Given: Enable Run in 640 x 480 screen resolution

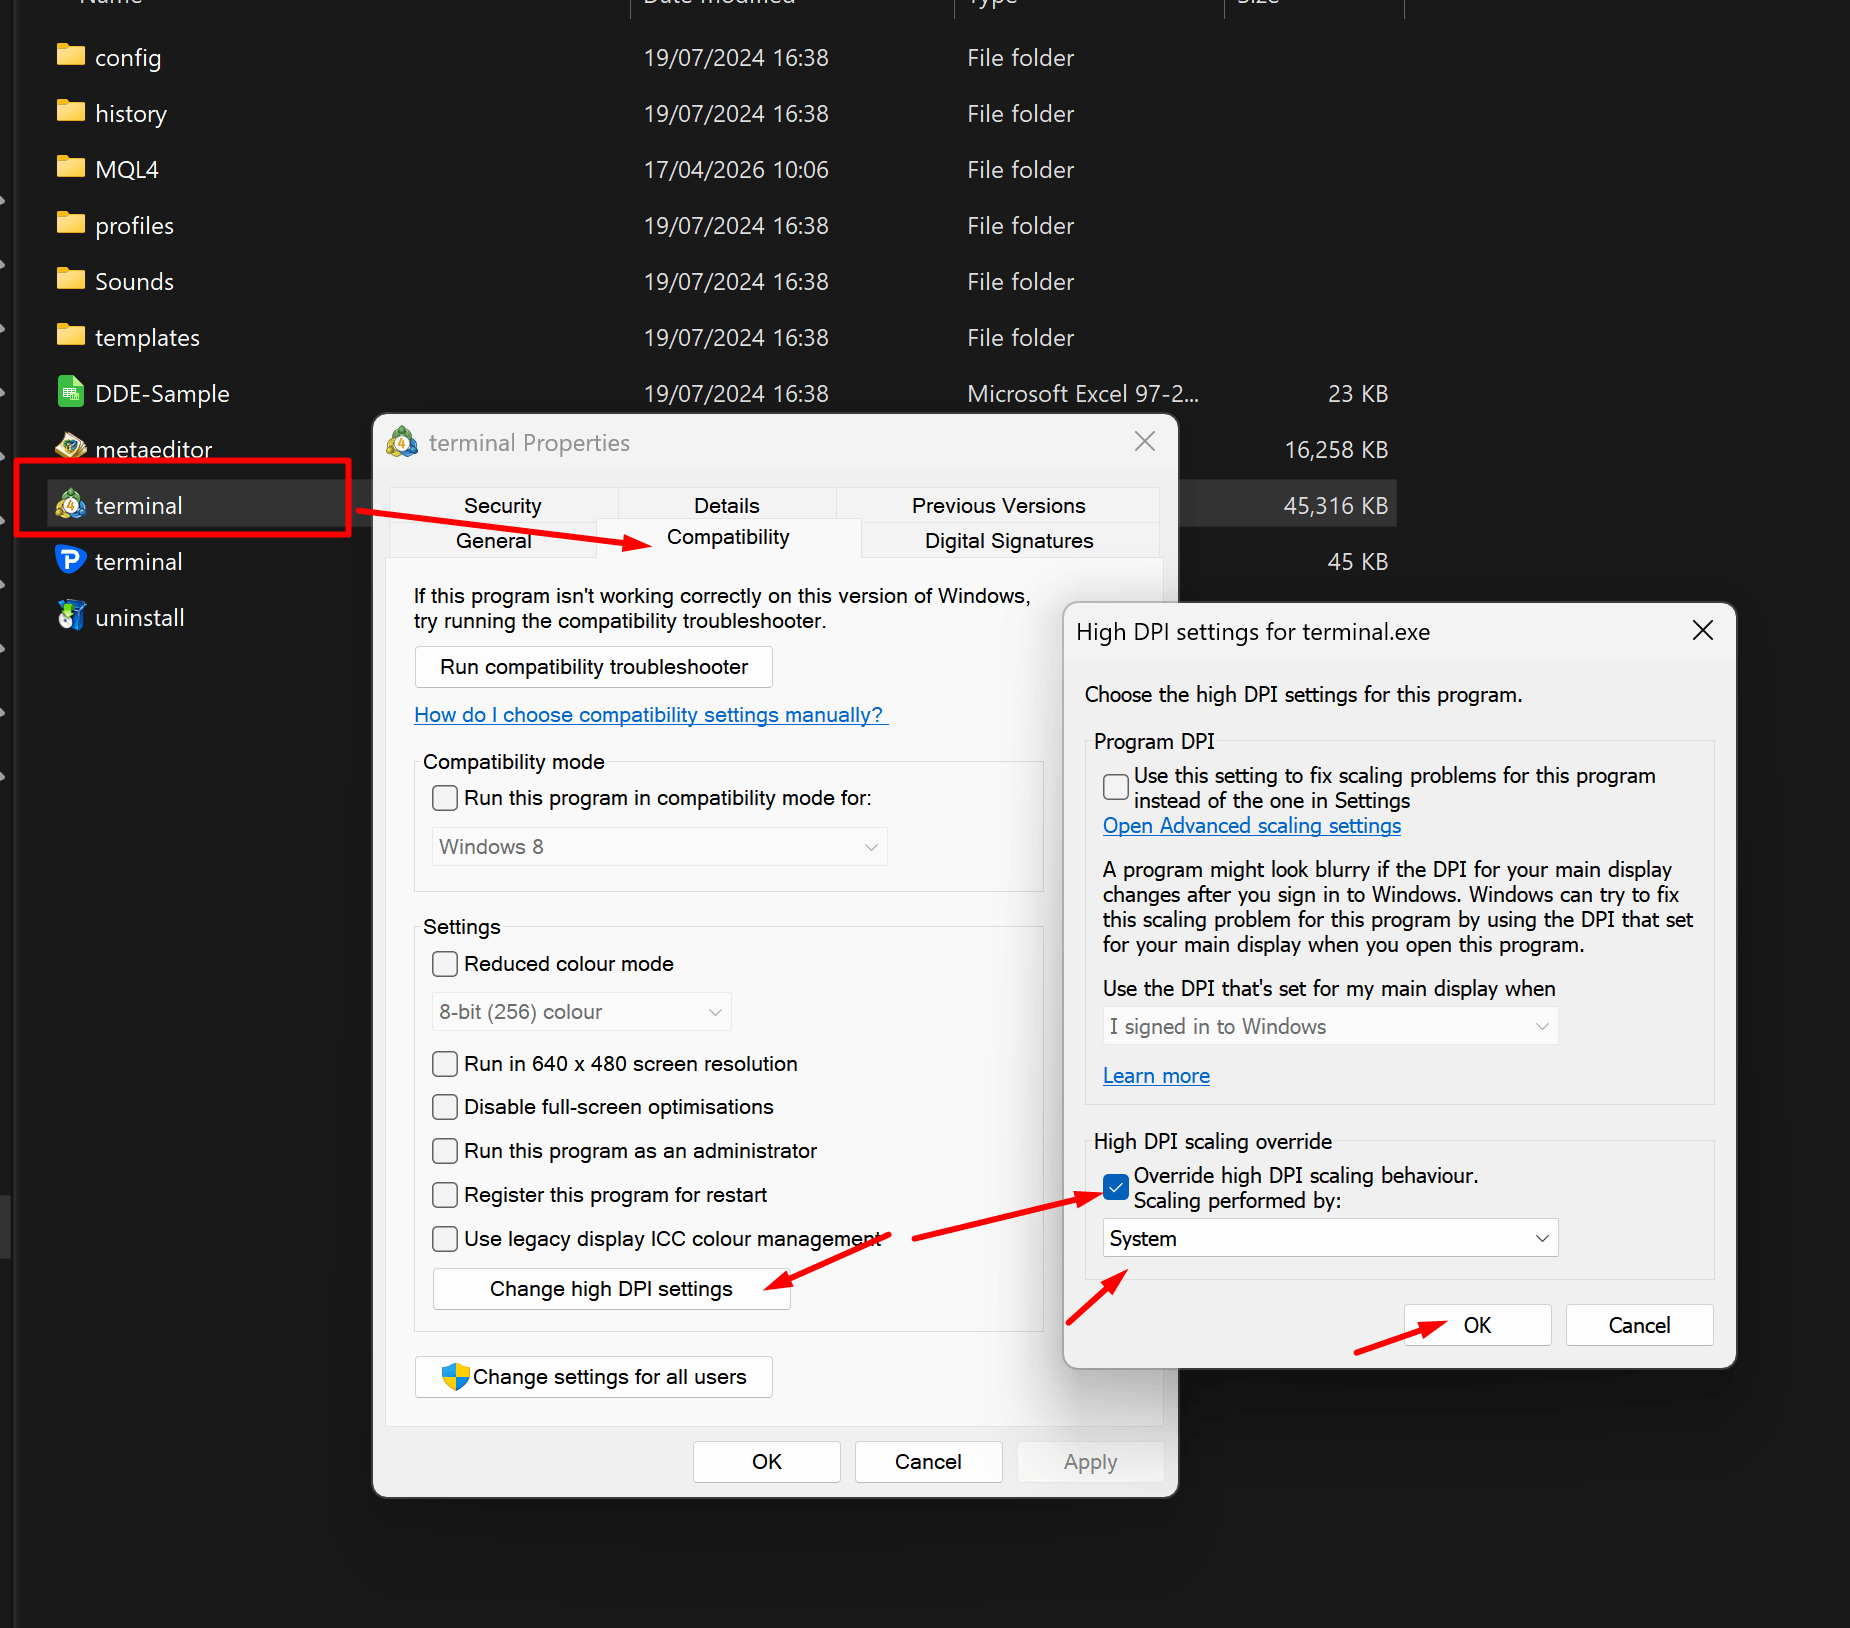Looking at the screenshot, I should (445, 1064).
